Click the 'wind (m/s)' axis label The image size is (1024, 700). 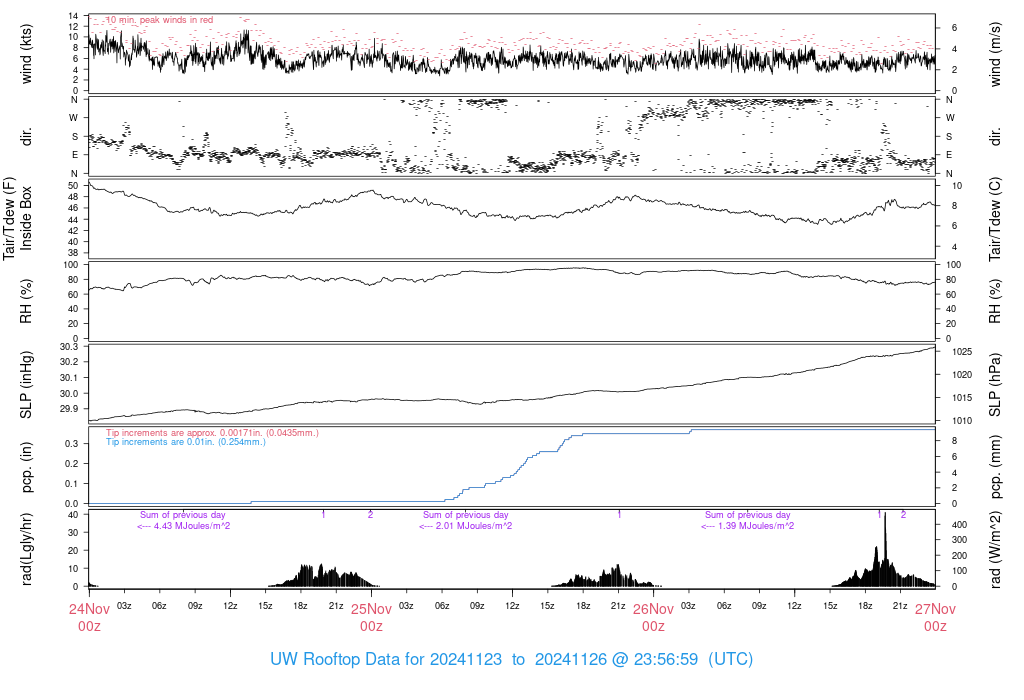coord(995,54)
